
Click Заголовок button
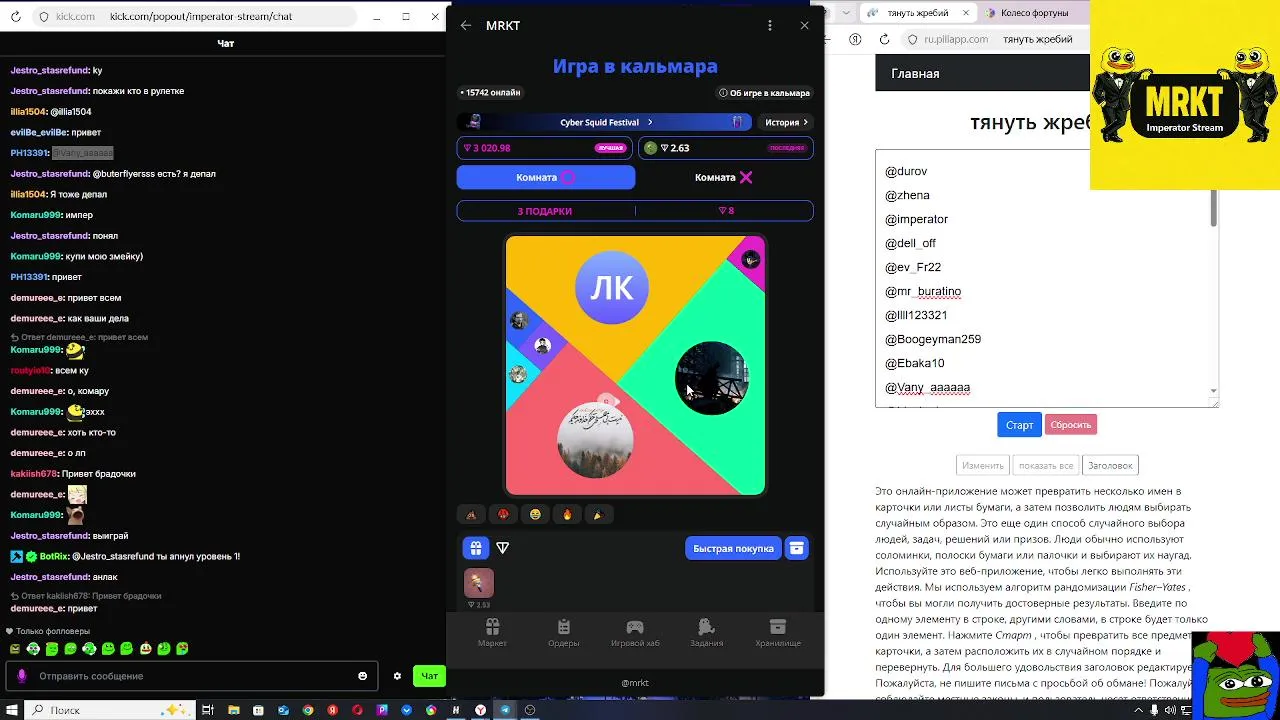[x=1110, y=465]
